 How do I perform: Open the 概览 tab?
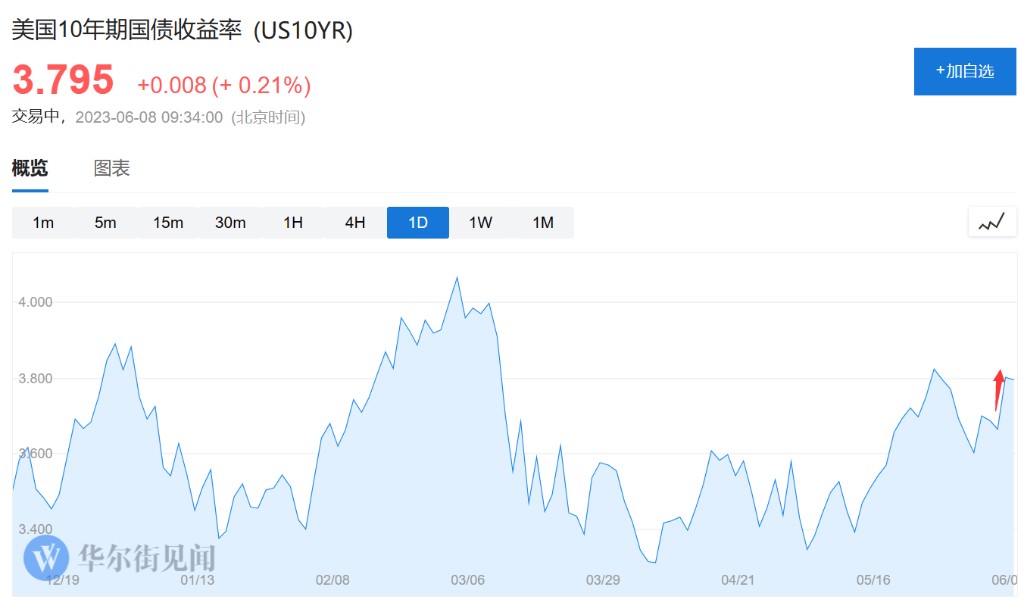point(30,168)
